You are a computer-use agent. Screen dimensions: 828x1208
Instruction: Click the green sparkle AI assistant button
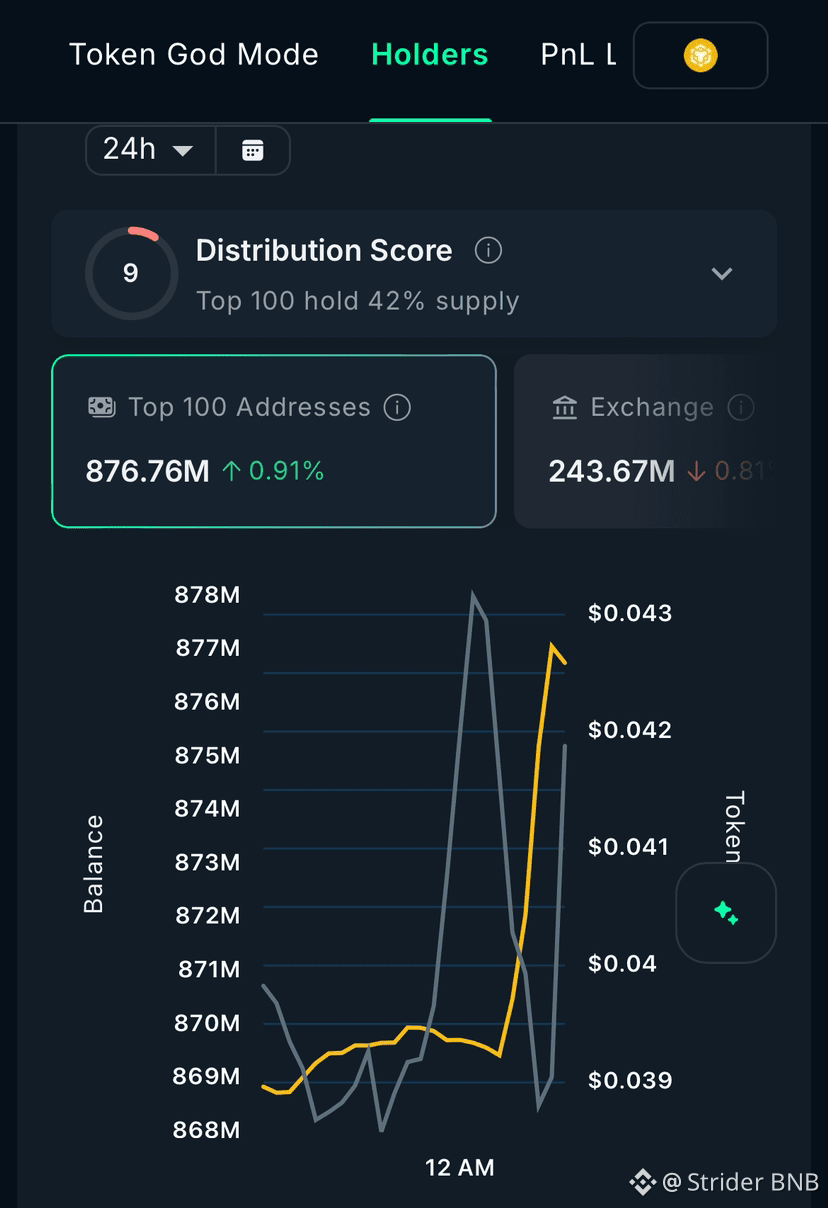click(x=726, y=913)
